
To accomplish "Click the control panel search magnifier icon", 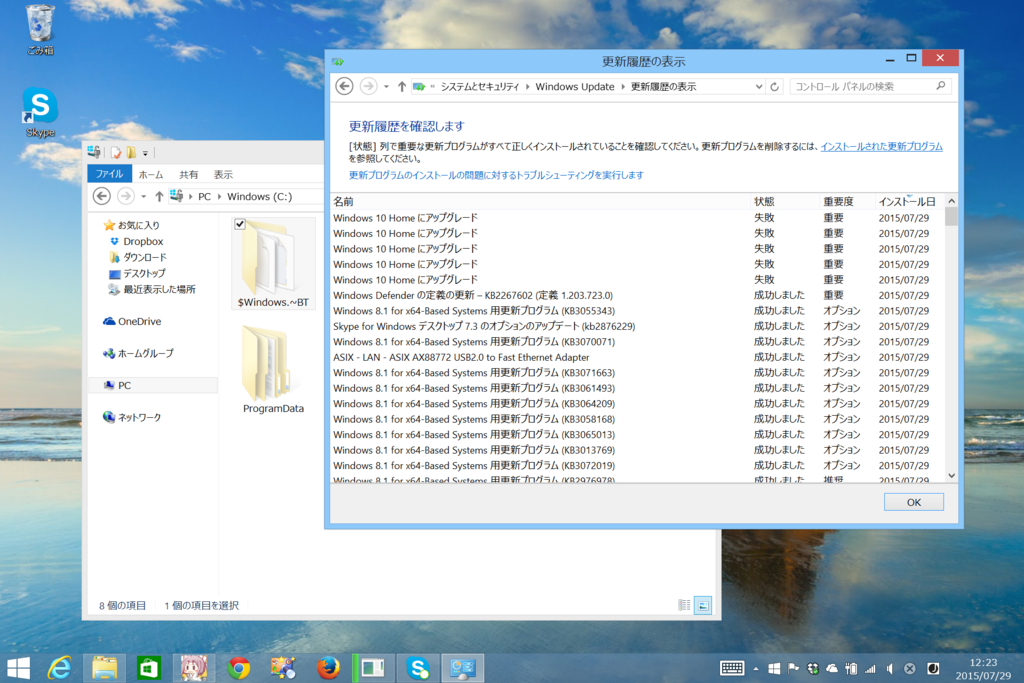I will (x=940, y=86).
